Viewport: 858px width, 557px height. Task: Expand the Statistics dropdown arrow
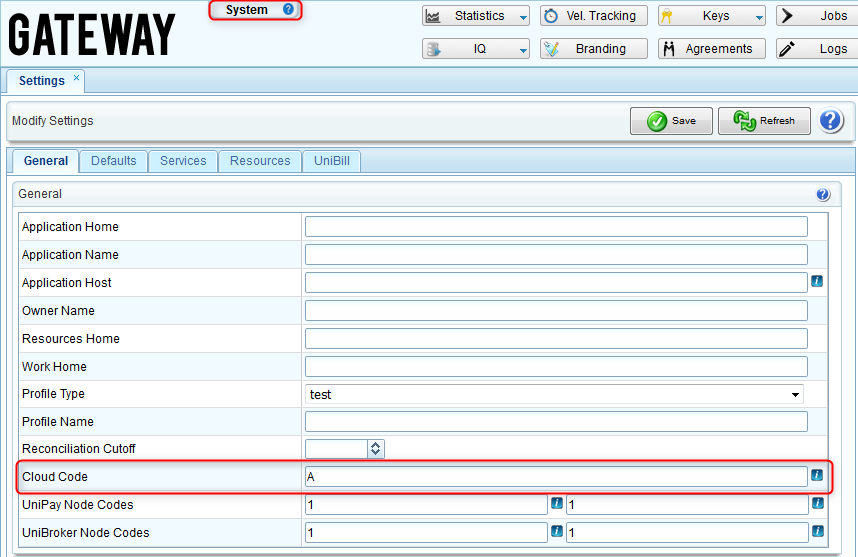pos(523,18)
